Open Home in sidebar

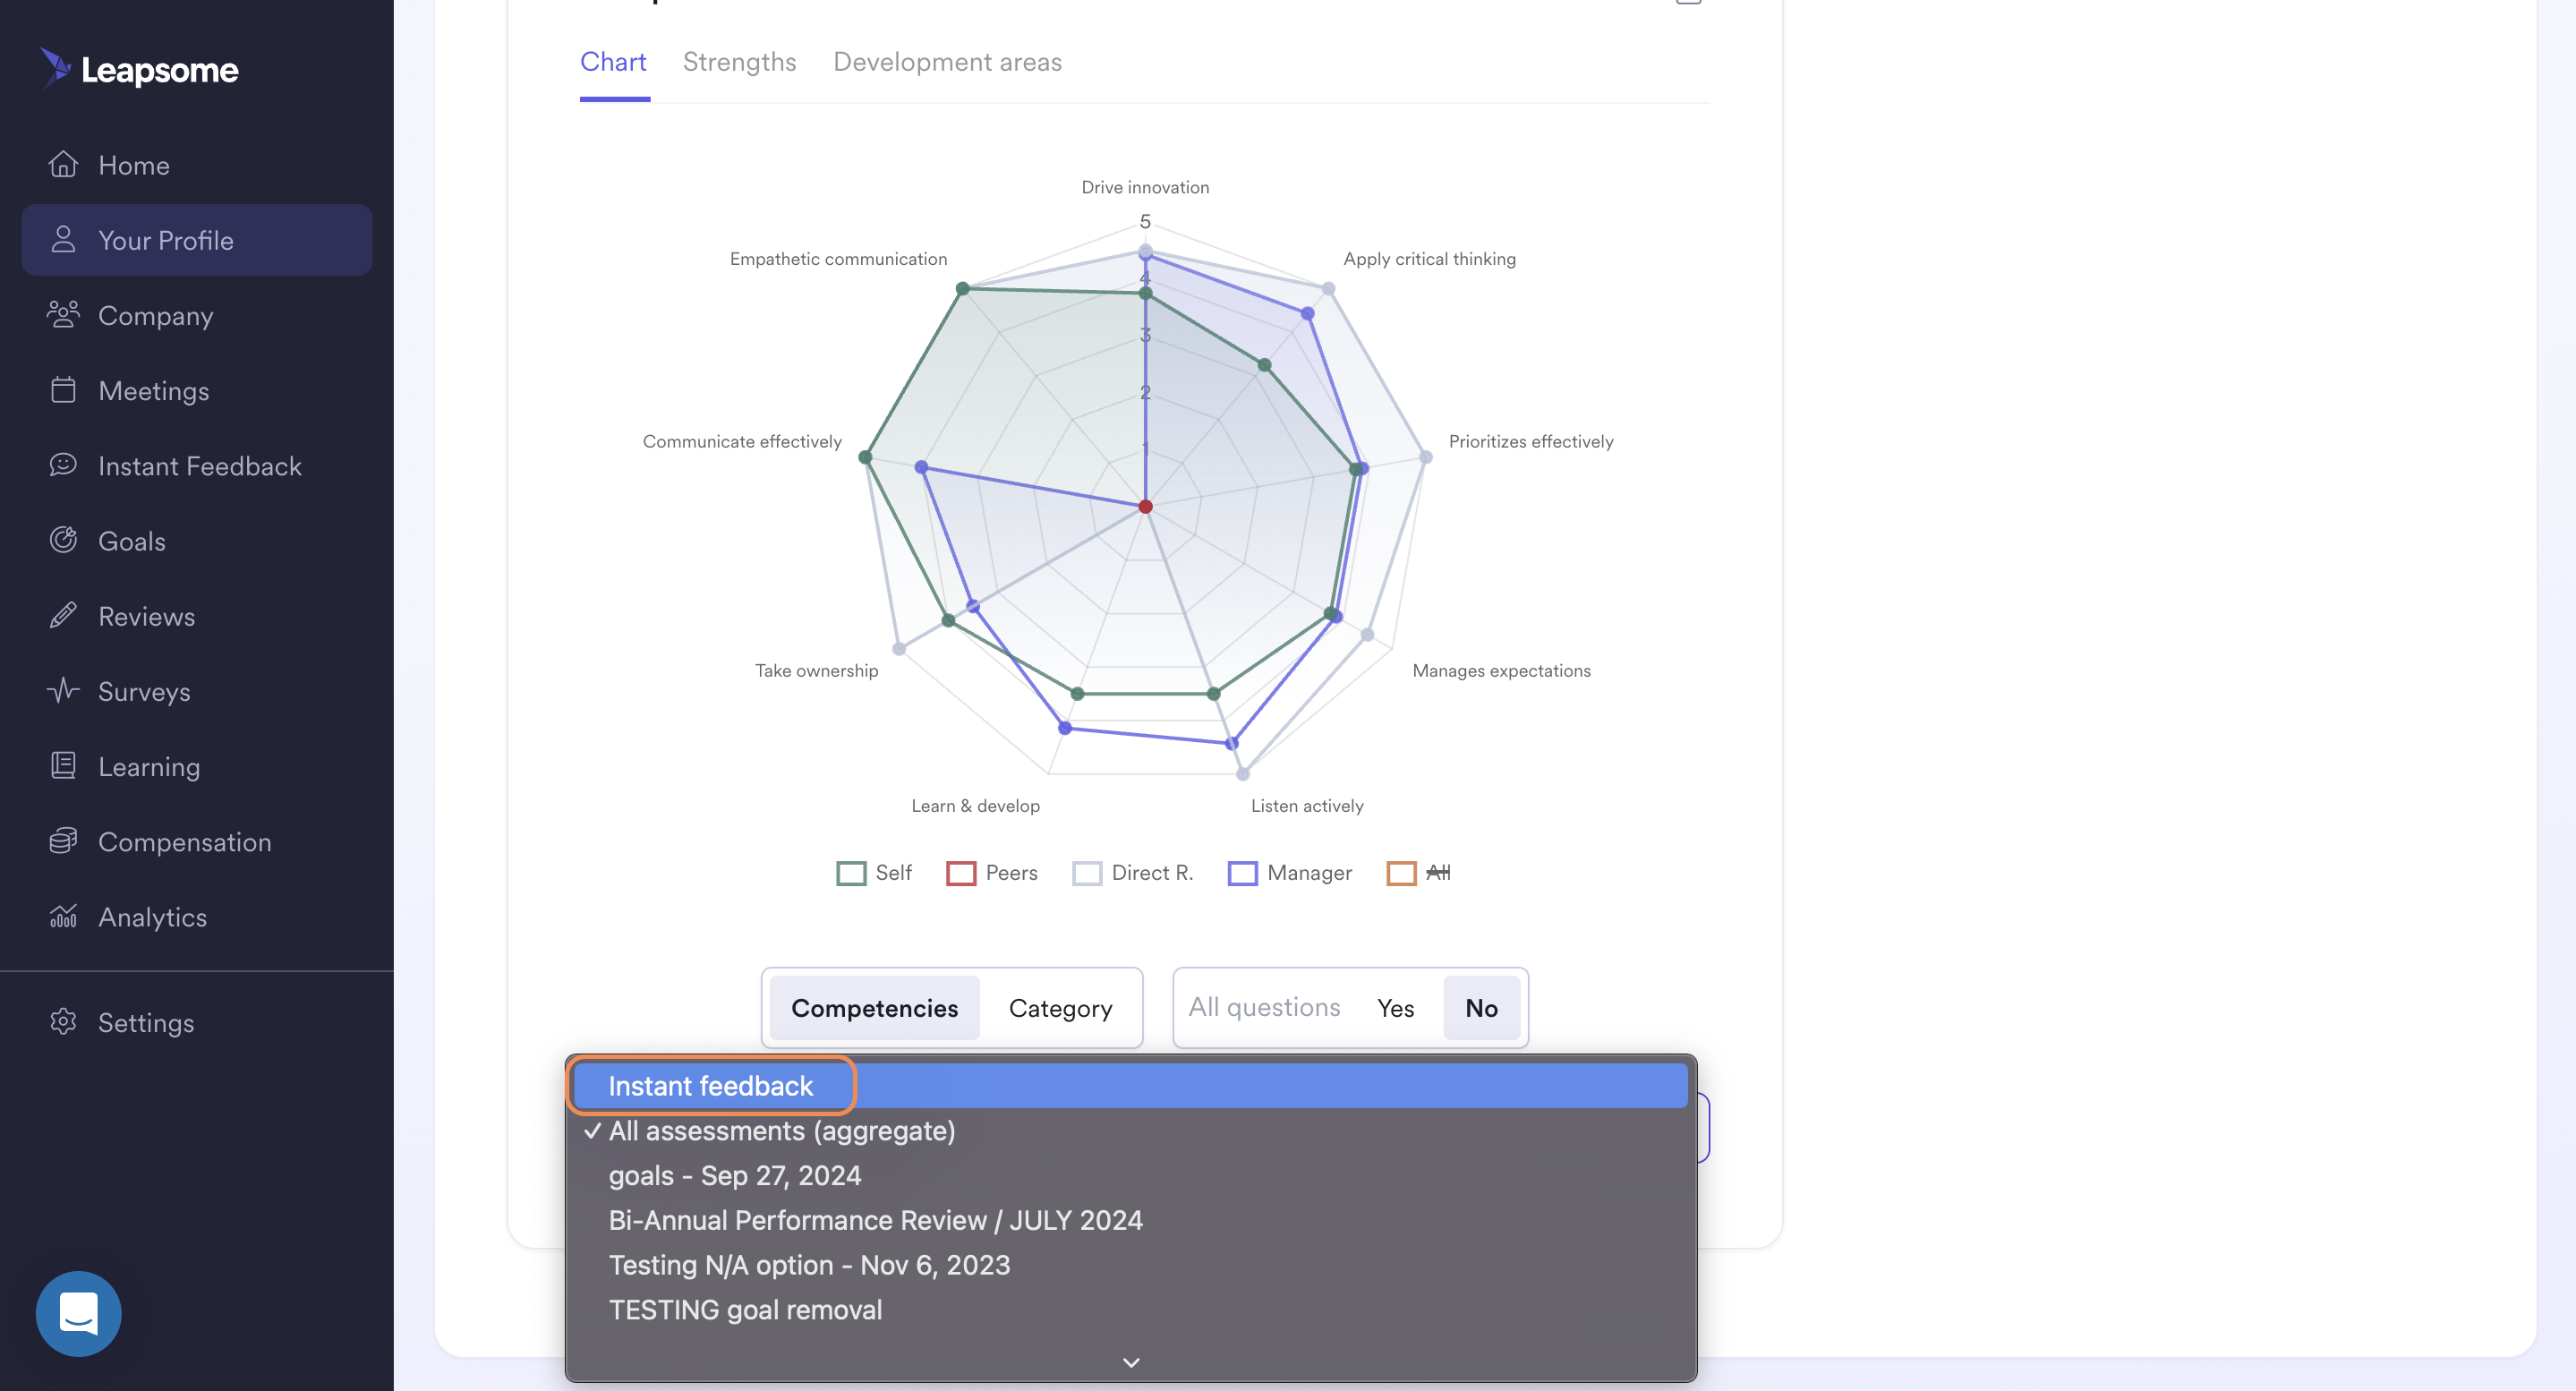tap(196, 165)
